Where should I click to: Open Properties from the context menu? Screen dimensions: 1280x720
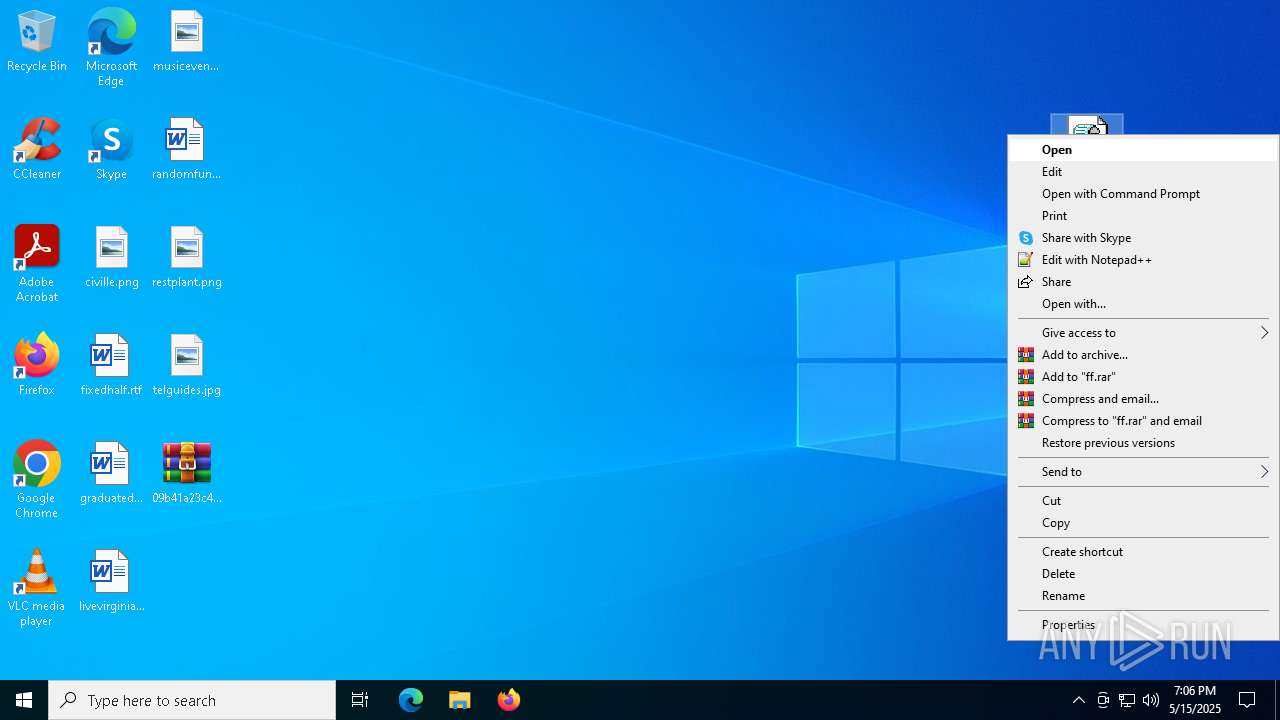[1143, 625]
